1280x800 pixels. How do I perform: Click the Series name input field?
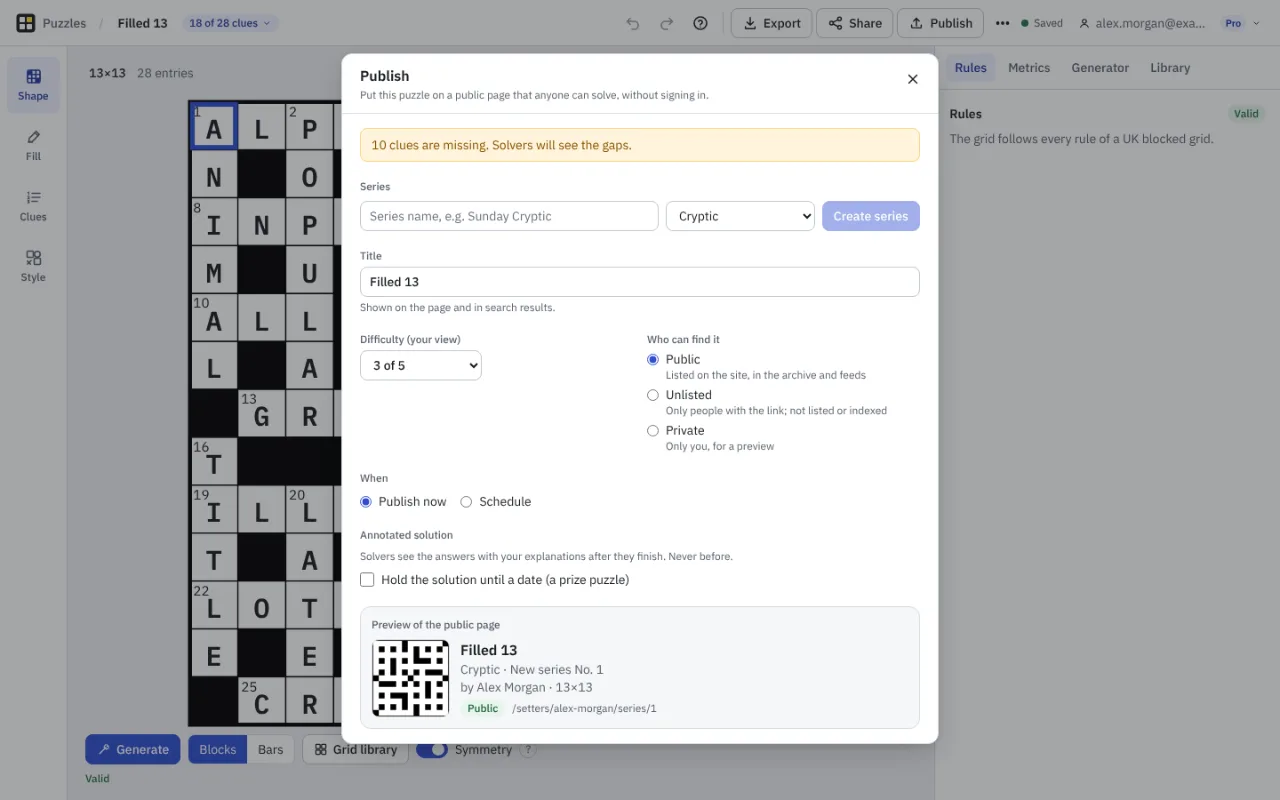[x=509, y=216]
